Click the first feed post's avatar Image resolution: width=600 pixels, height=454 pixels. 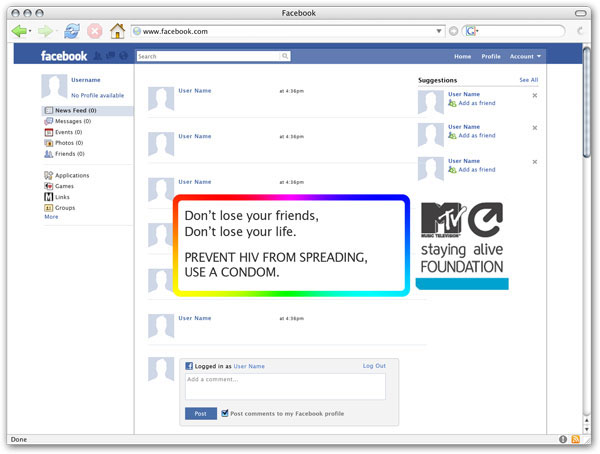161,99
